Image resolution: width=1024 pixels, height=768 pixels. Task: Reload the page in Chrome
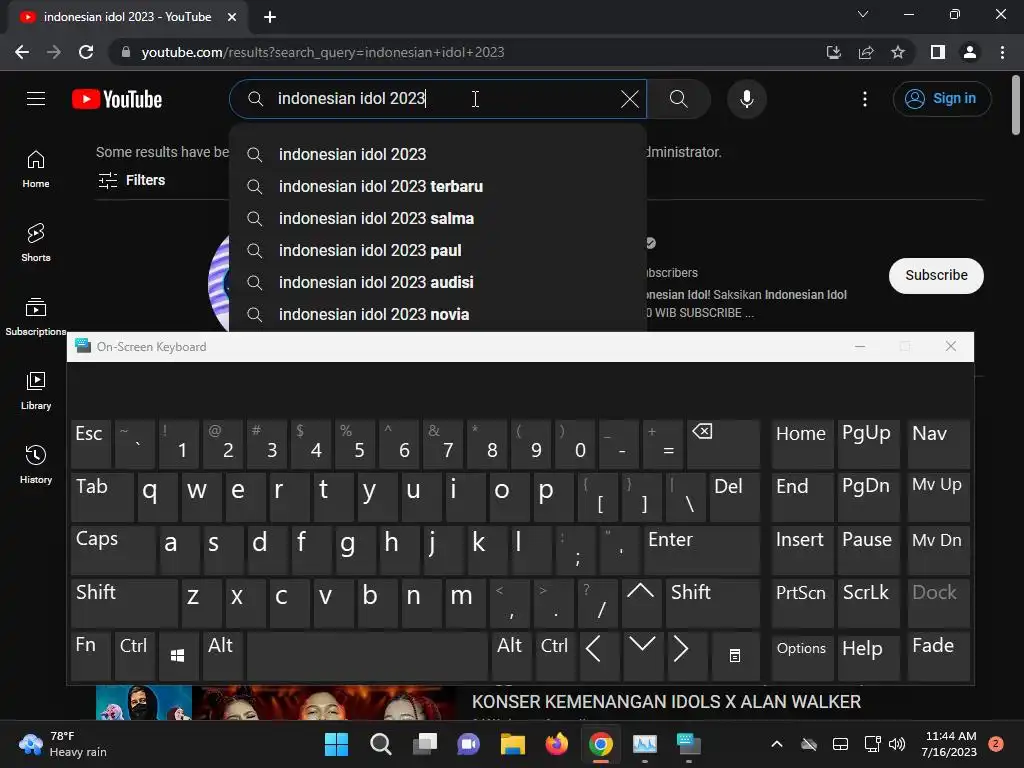[x=86, y=52]
